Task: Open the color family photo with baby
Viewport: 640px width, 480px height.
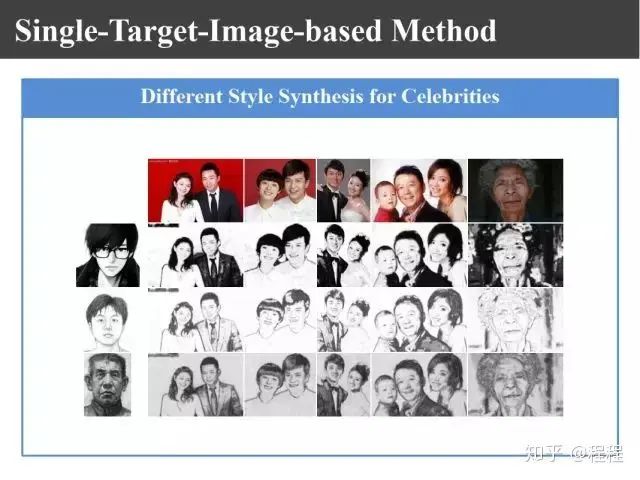Action: point(419,191)
